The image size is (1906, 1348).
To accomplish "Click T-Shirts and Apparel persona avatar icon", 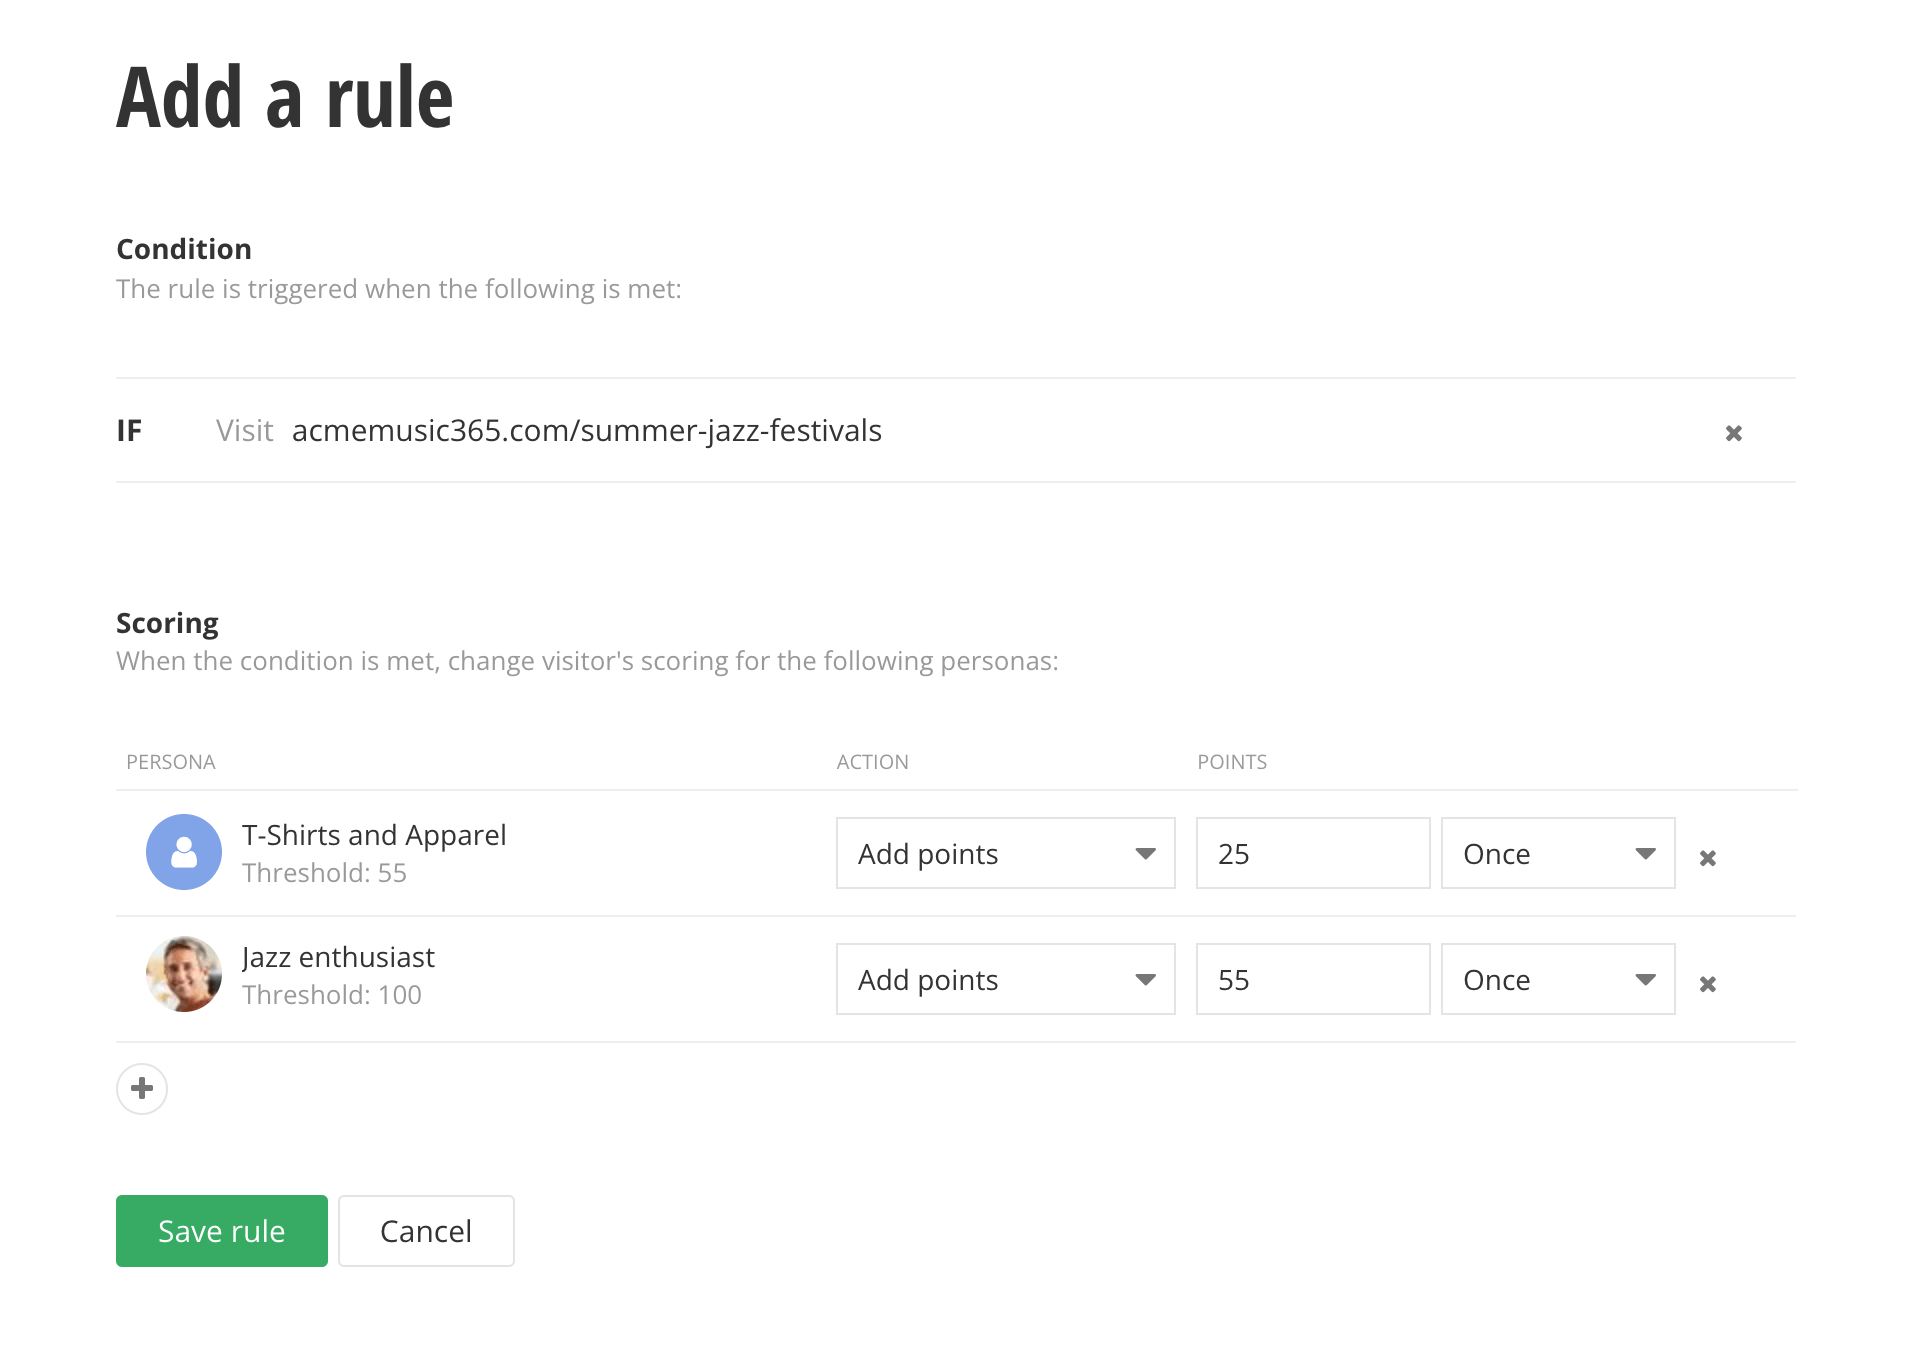I will tap(184, 852).
